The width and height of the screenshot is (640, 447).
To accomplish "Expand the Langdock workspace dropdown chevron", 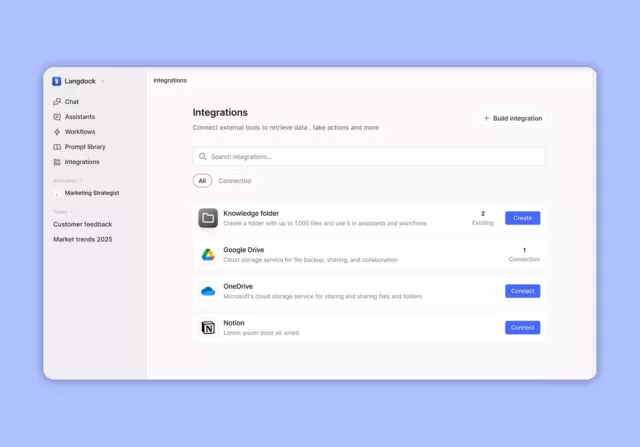I will click(102, 81).
